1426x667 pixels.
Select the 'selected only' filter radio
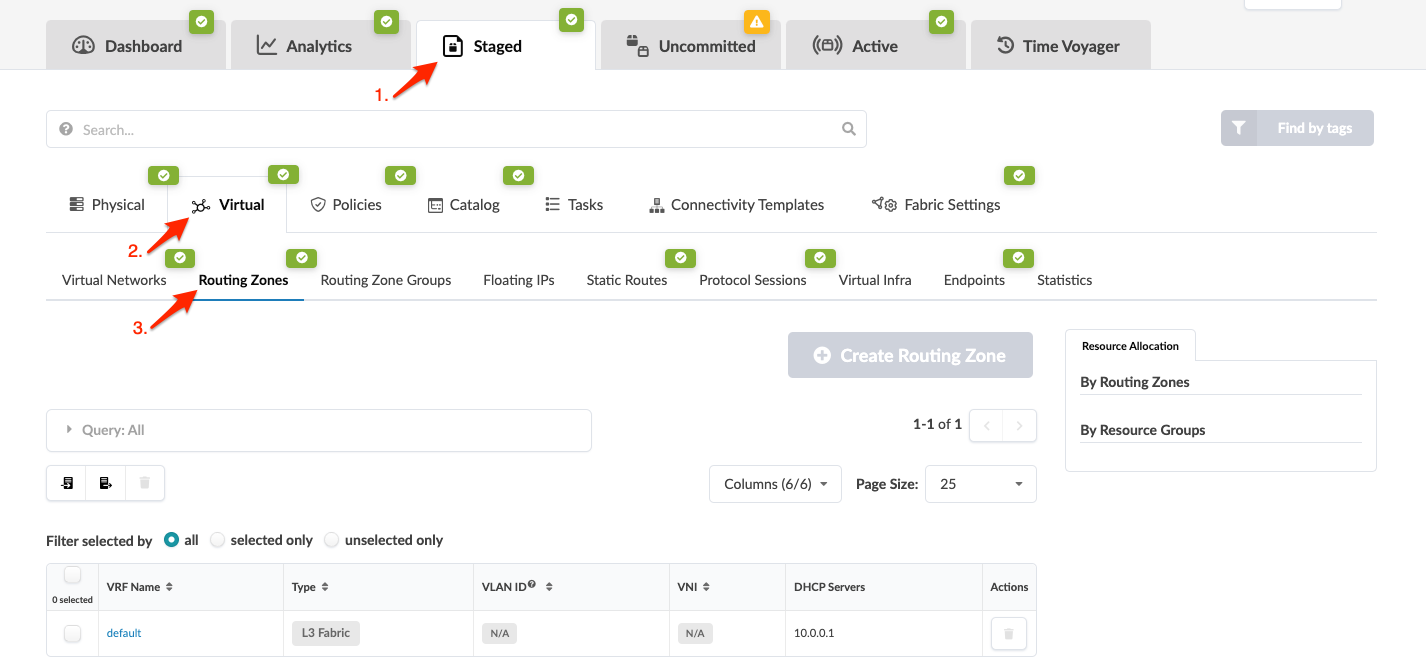(x=218, y=540)
